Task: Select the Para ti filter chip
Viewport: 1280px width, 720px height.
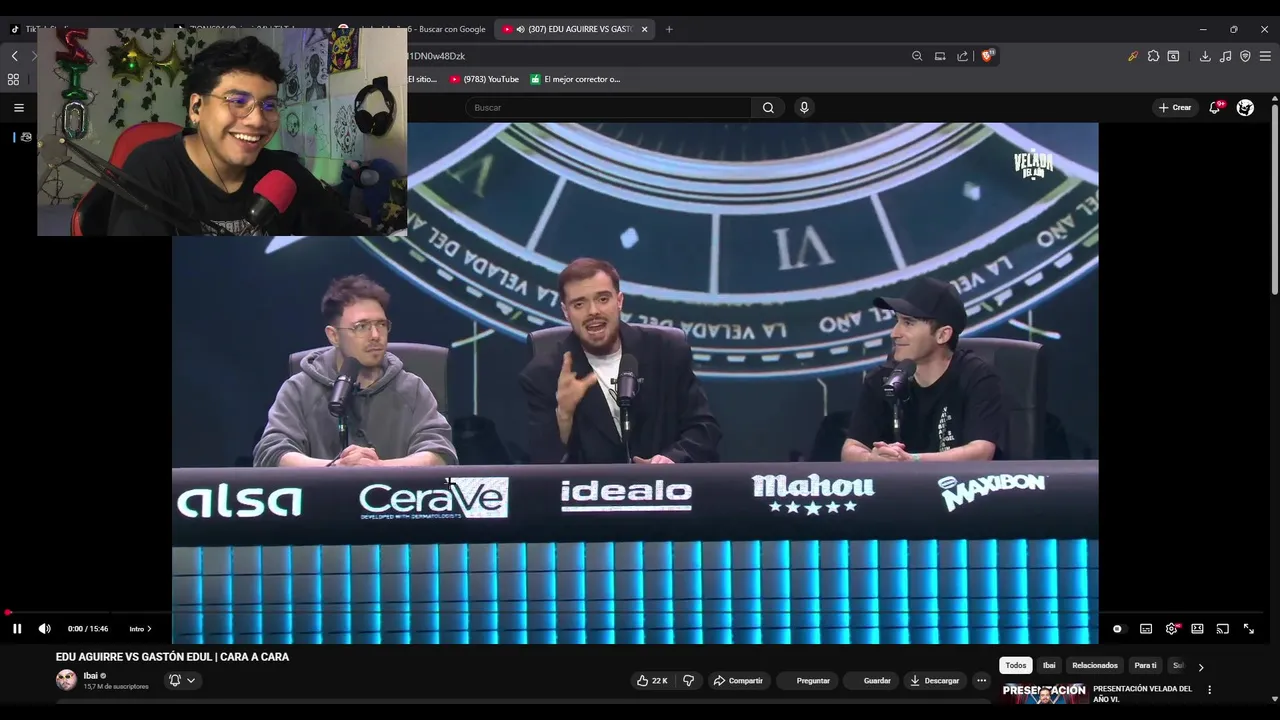Action: pos(1145,665)
